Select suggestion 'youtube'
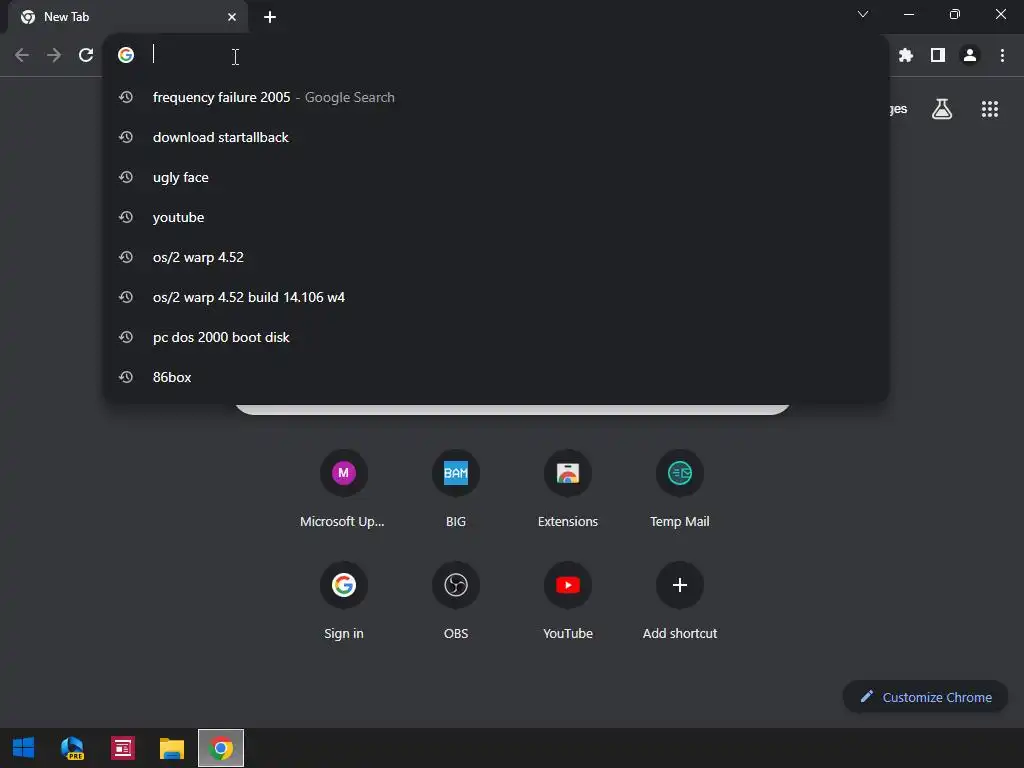The height and width of the screenshot is (768, 1024). [x=496, y=217]
